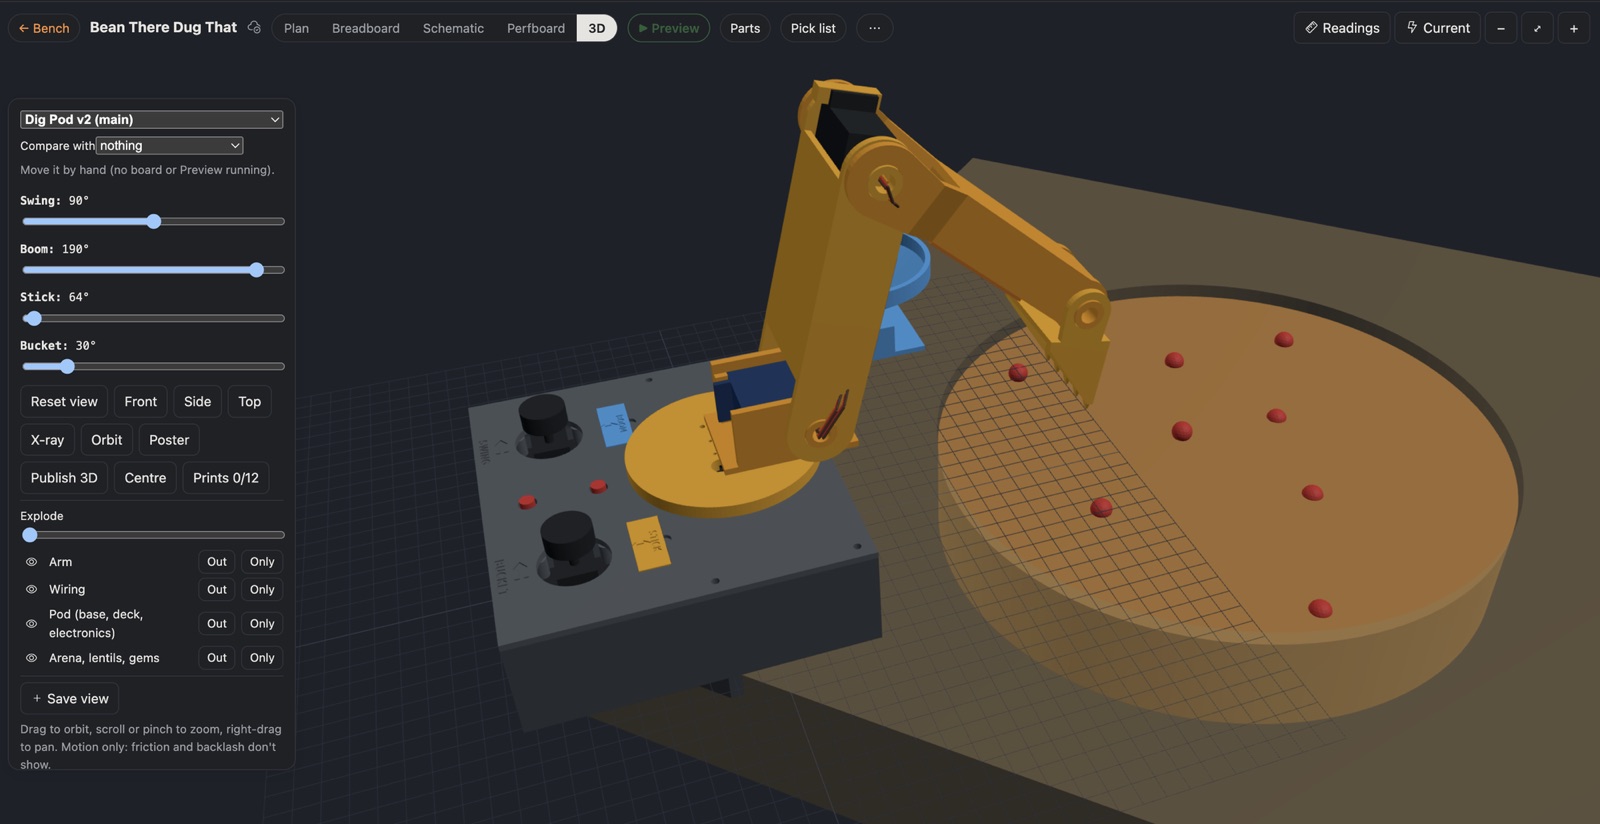Open the Compare with dropdown
The image size is (1600, 824).
(169, 146)
